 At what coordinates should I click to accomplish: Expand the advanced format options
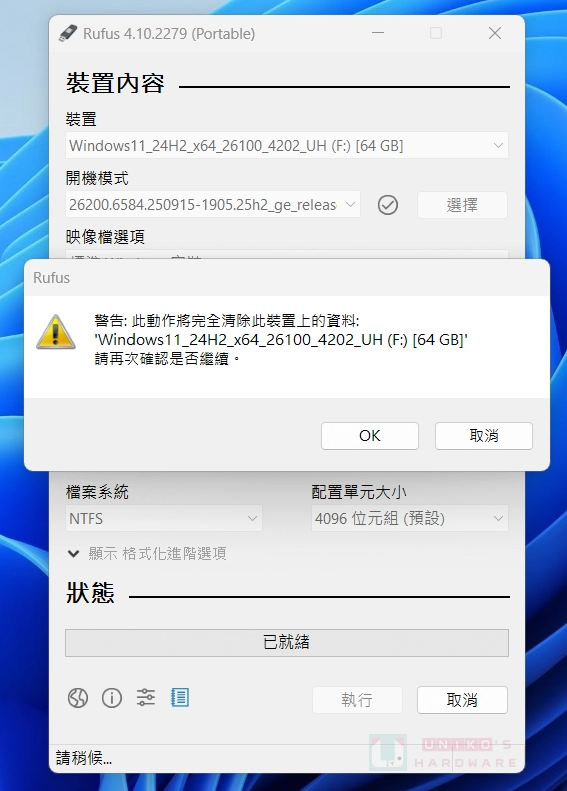pos(147,554)
